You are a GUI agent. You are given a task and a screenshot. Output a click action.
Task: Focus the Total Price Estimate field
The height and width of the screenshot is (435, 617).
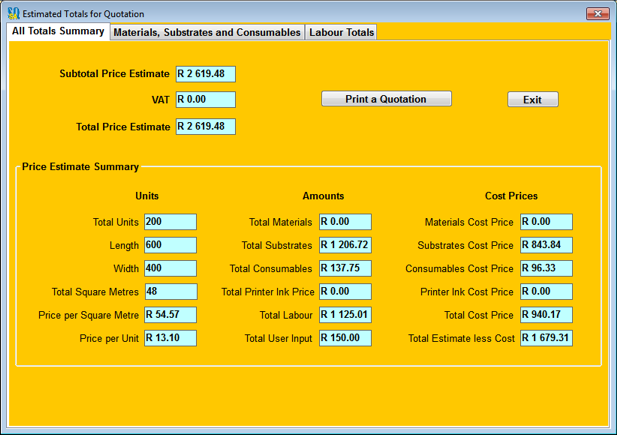point(205,127)
